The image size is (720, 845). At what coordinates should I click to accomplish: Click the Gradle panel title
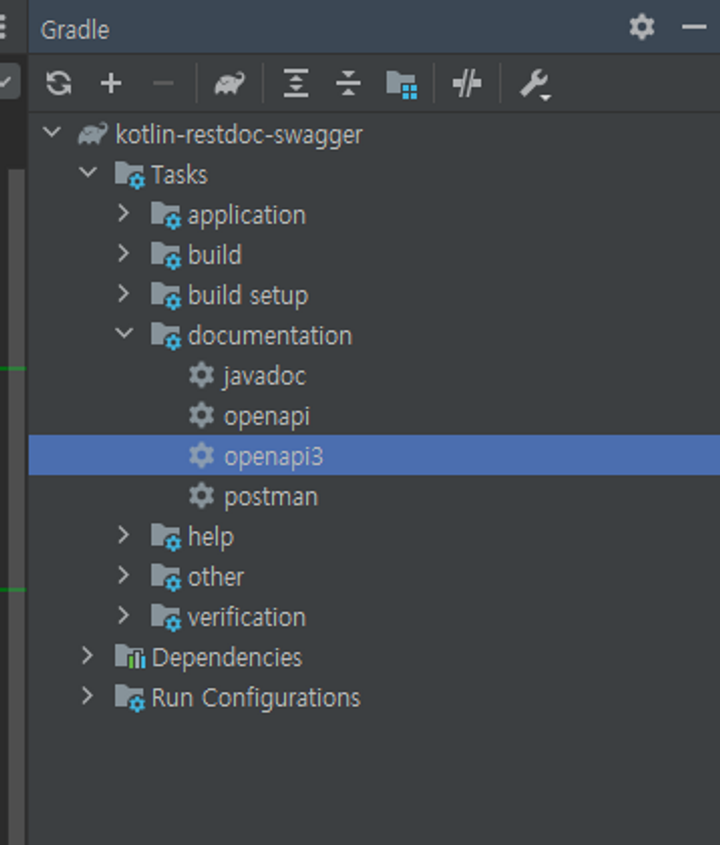75,30
